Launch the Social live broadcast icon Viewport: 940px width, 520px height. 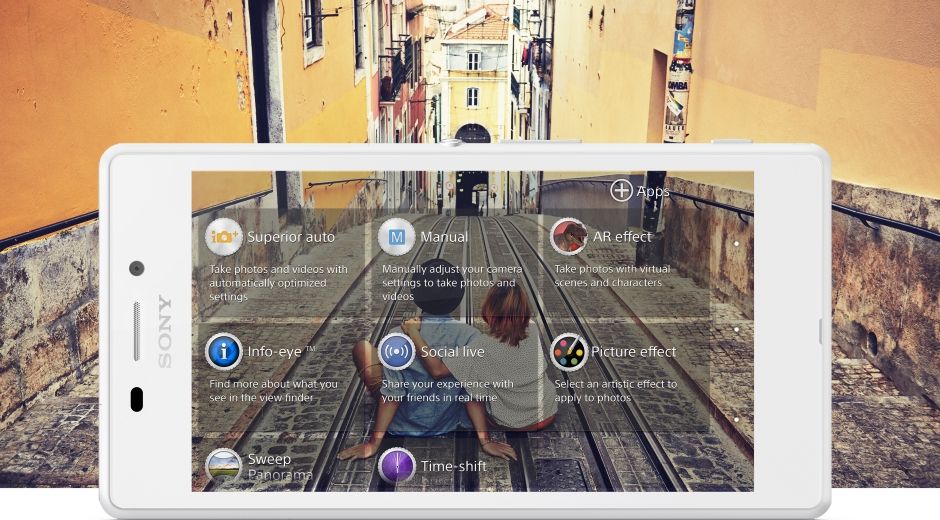pyautogui.click(x=397, y=352)
